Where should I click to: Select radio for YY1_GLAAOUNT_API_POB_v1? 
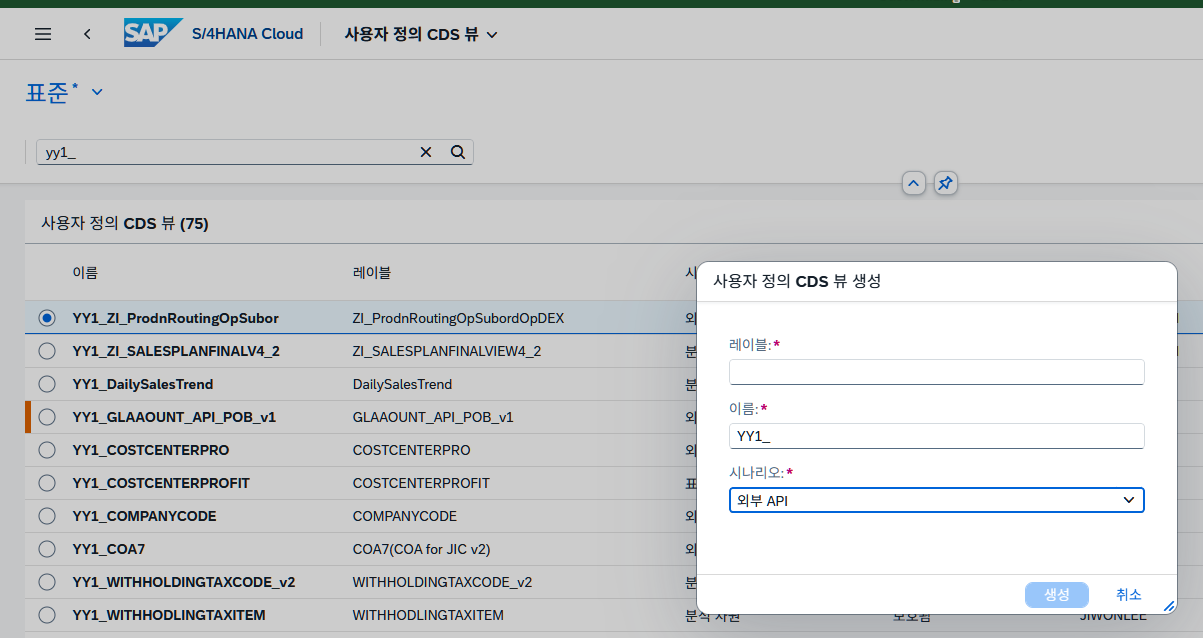click(x=47, y=417)
